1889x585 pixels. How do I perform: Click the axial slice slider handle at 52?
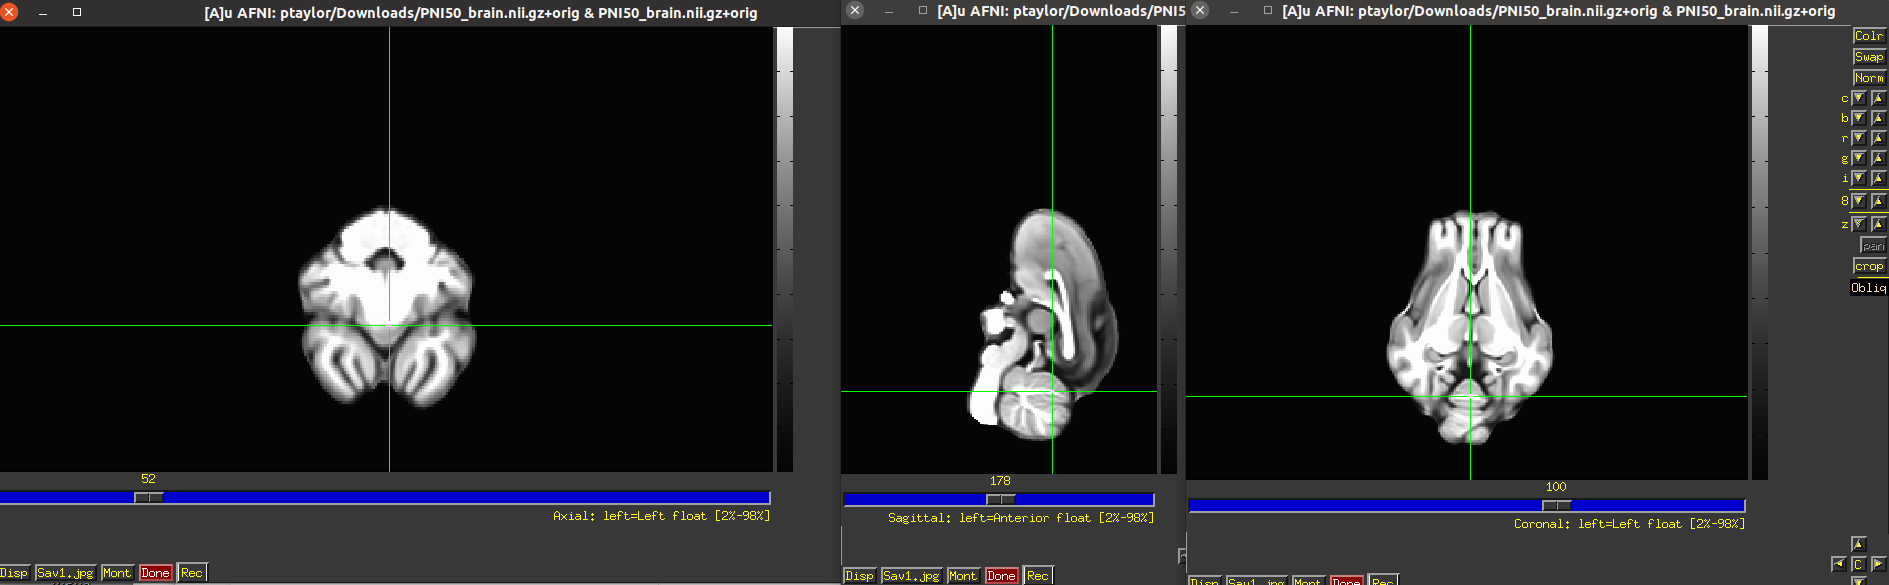[149, 497]
